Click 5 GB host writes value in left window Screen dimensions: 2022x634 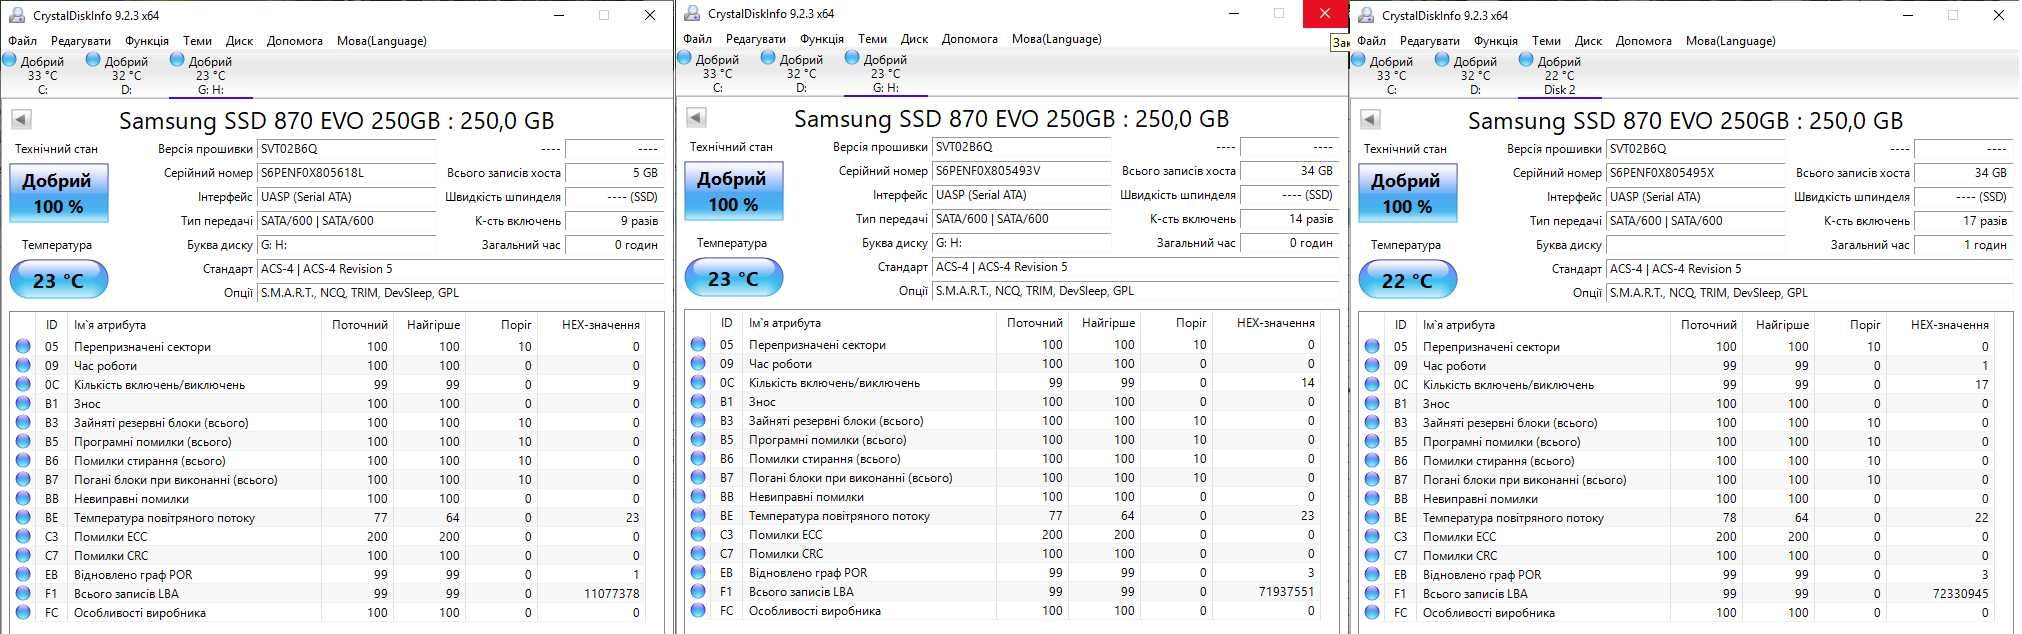coord(613,173)
